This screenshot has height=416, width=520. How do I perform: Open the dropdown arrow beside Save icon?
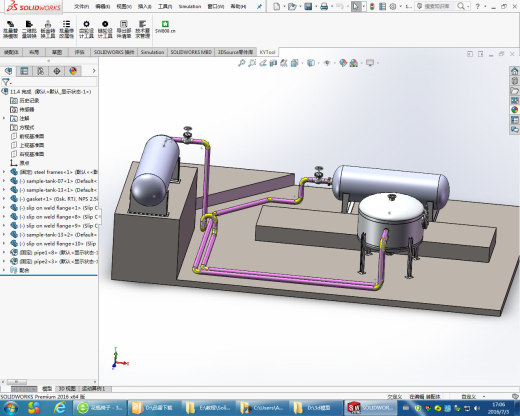coord(315,6)
